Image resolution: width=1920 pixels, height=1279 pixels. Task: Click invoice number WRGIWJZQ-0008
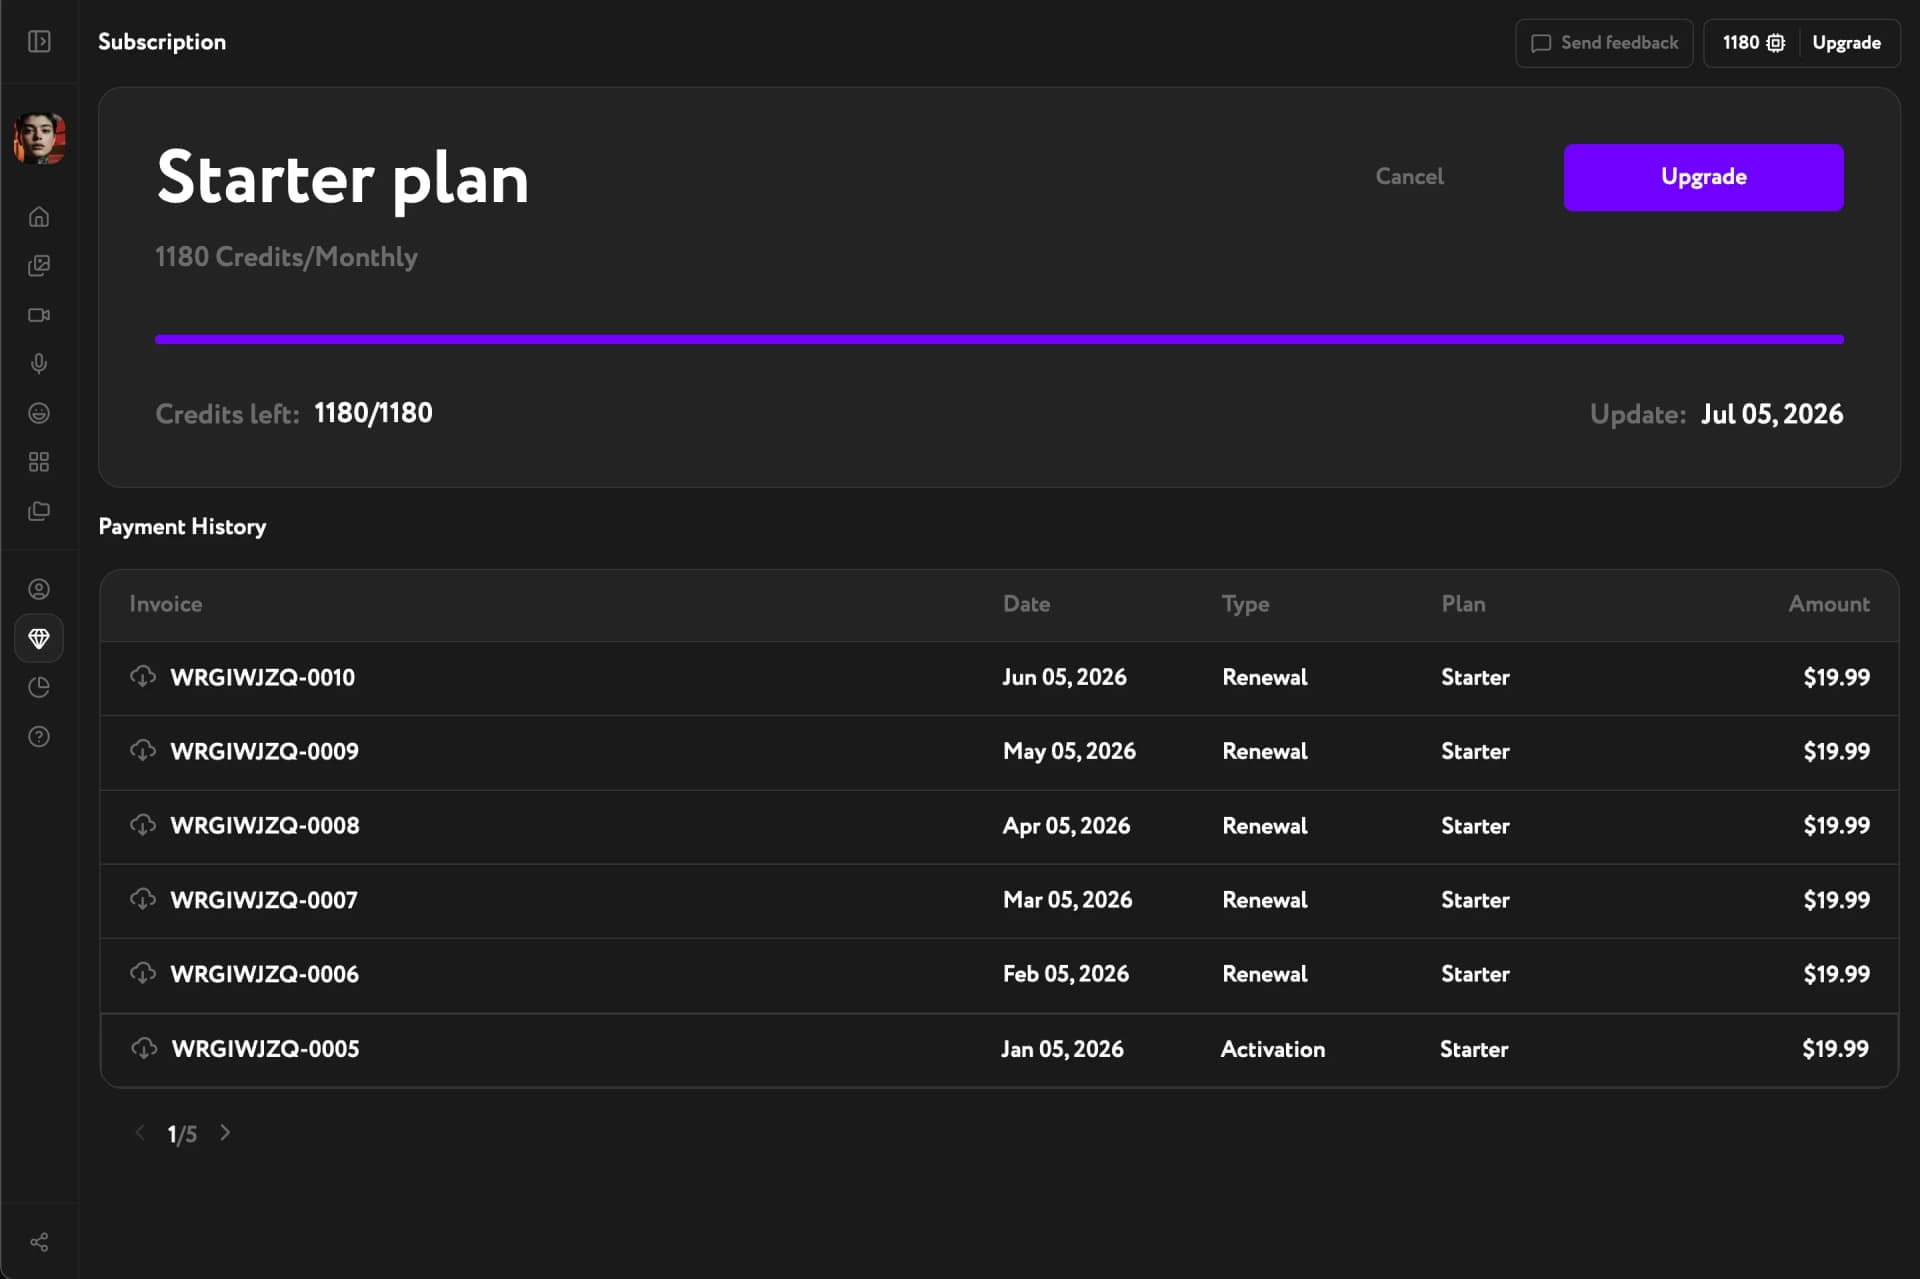[265, 825]
